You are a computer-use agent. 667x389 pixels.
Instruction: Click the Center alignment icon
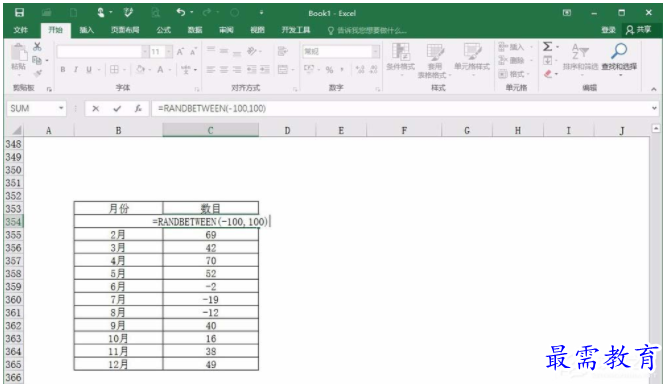click(x=224, y=69)
